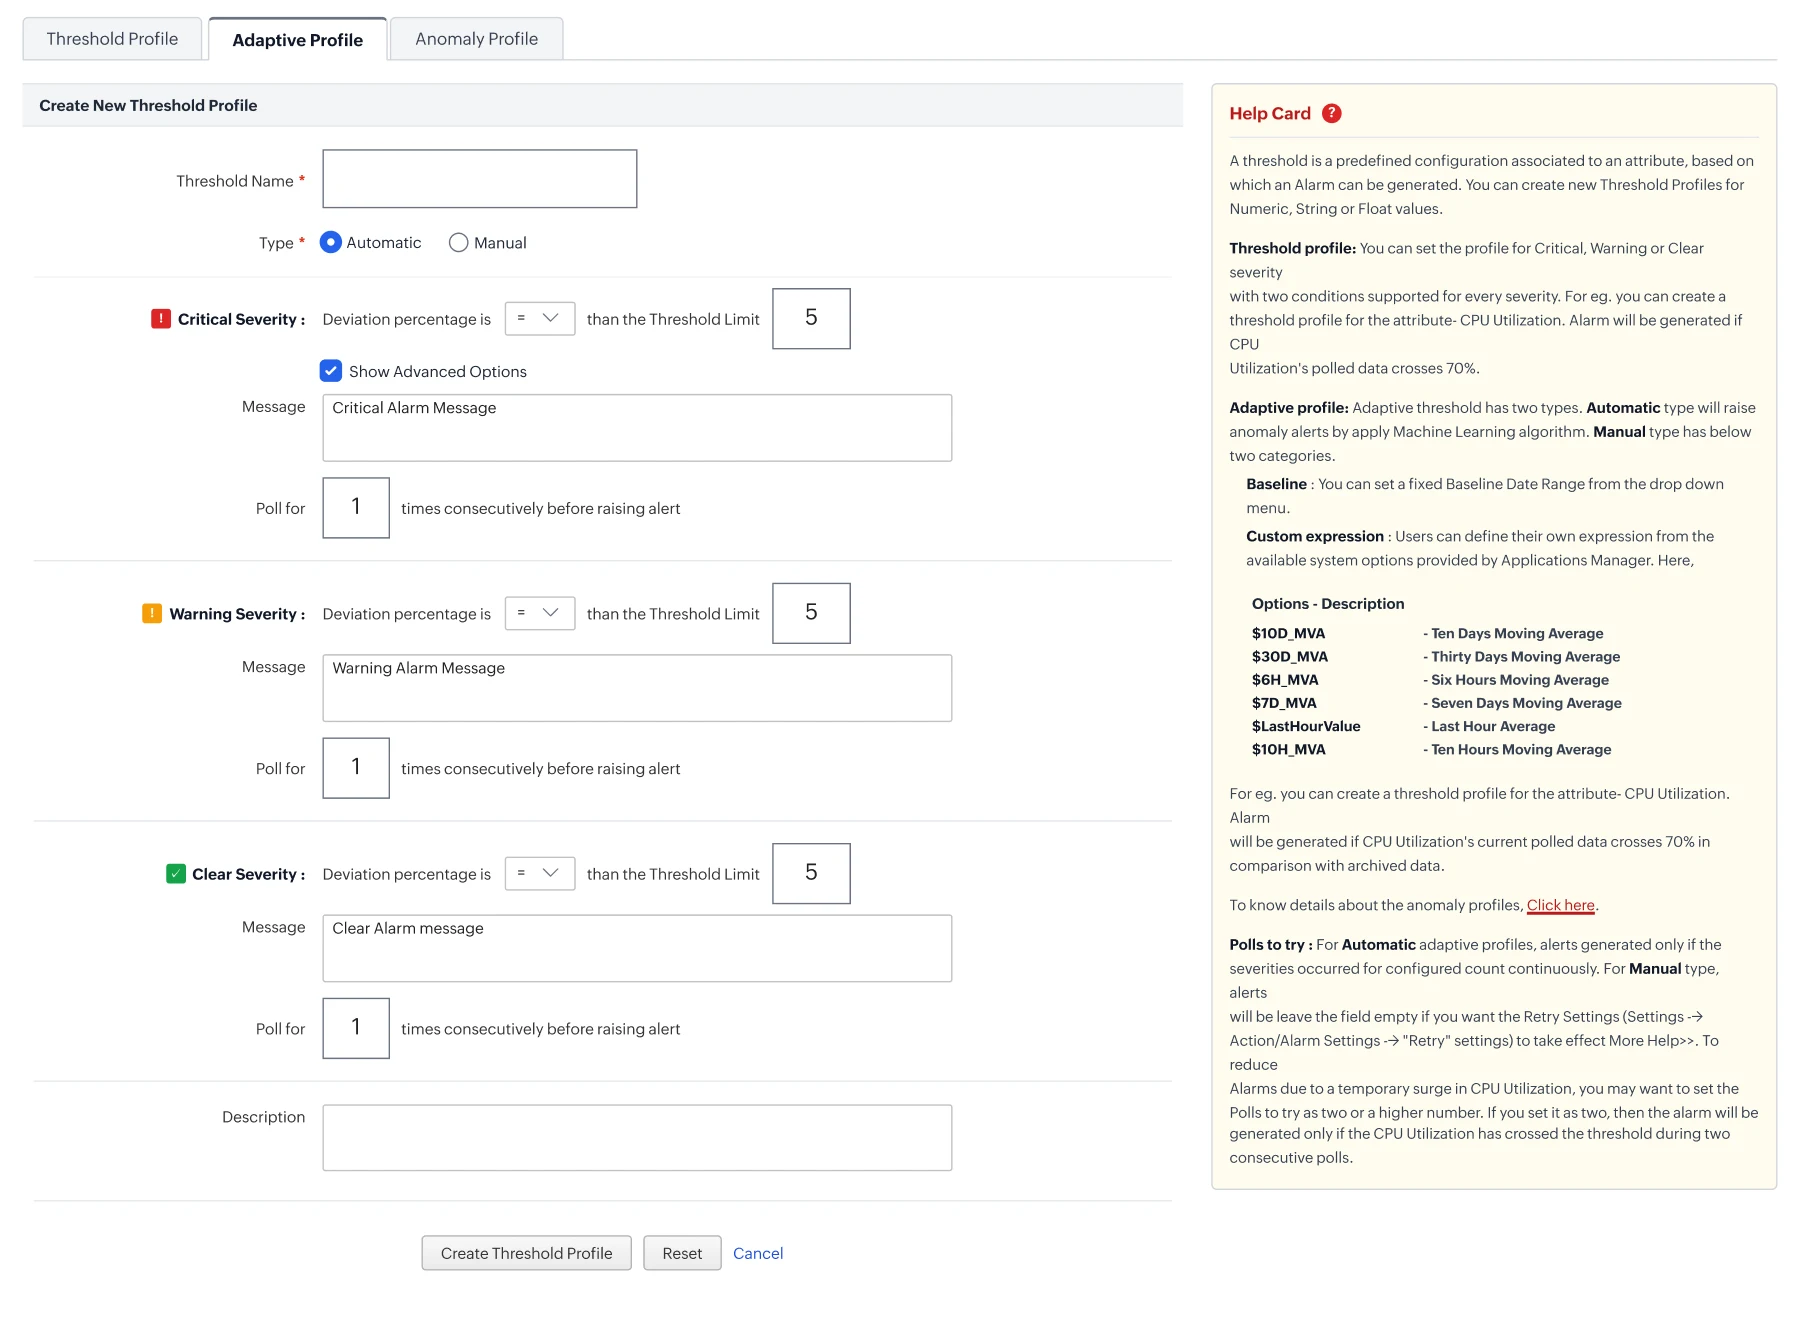This screenshot has width=1800, height=1317.
Task: Uncheck Show Advanced Options checkbox
Action: click(331, 371)
